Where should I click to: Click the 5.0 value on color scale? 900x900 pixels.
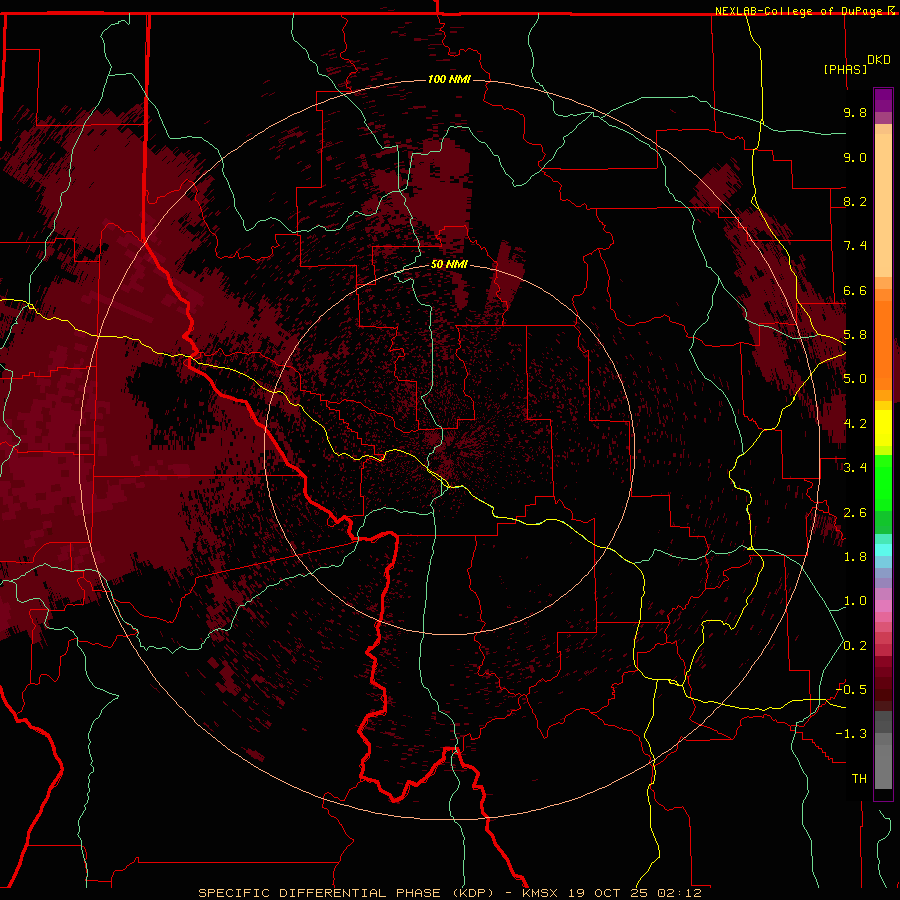(855, 379)
